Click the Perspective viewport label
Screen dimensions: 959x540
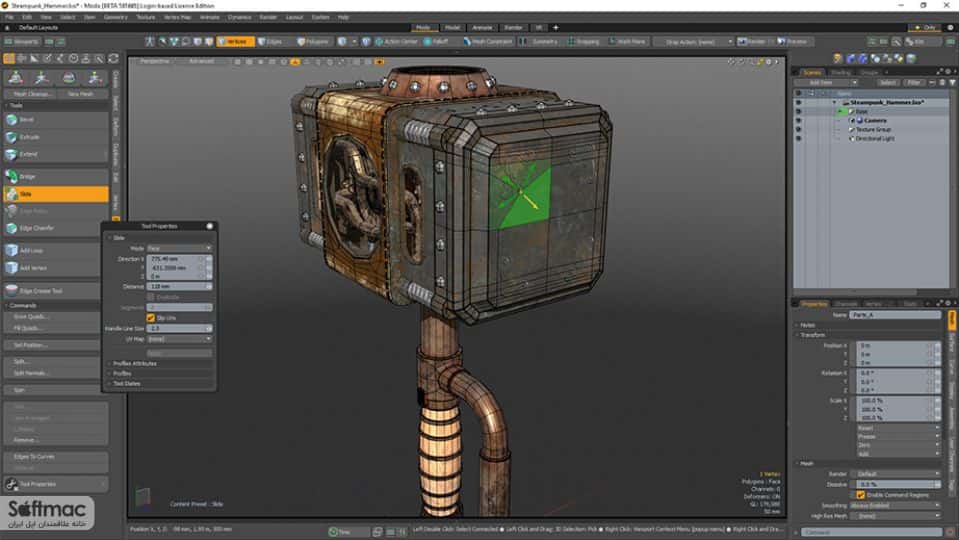point(154,61)
